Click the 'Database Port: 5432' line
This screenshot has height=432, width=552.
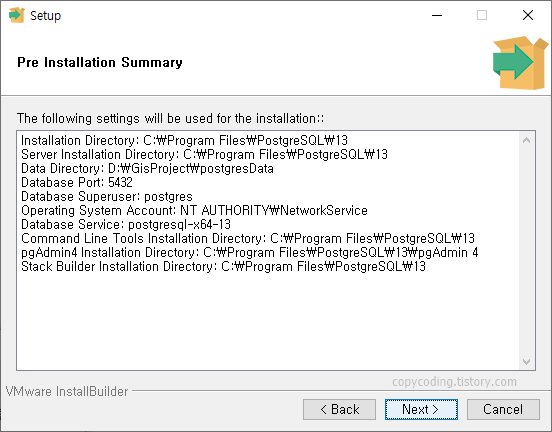(77, 182)
